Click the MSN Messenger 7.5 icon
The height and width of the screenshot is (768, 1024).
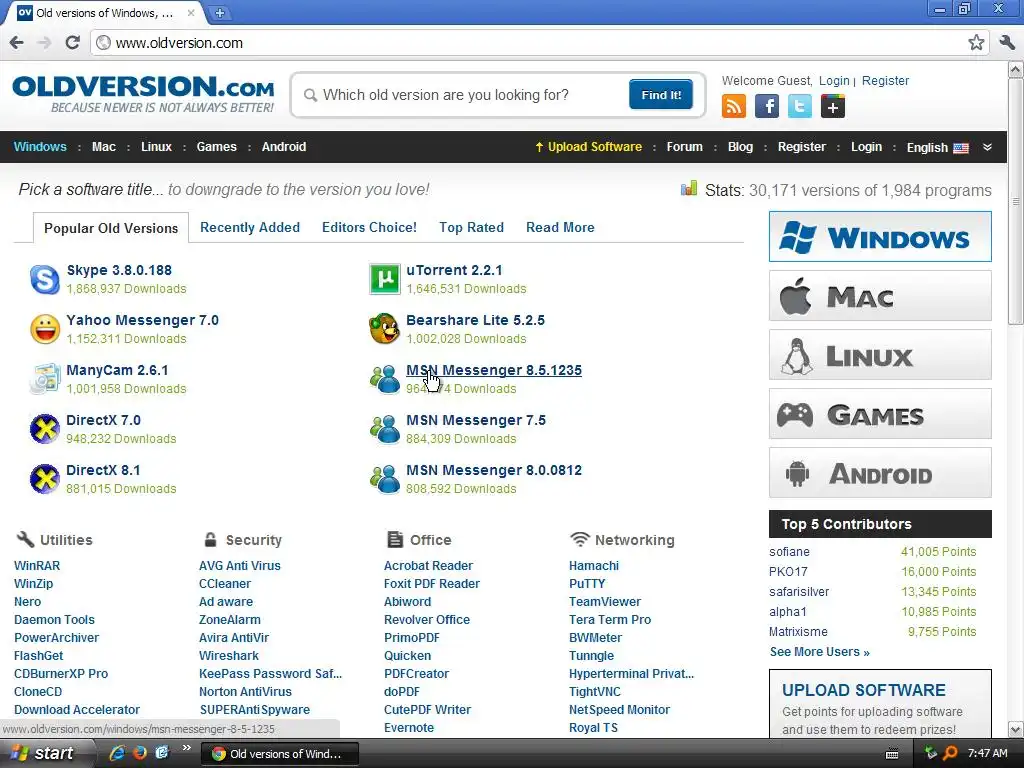tap(385, 429)
